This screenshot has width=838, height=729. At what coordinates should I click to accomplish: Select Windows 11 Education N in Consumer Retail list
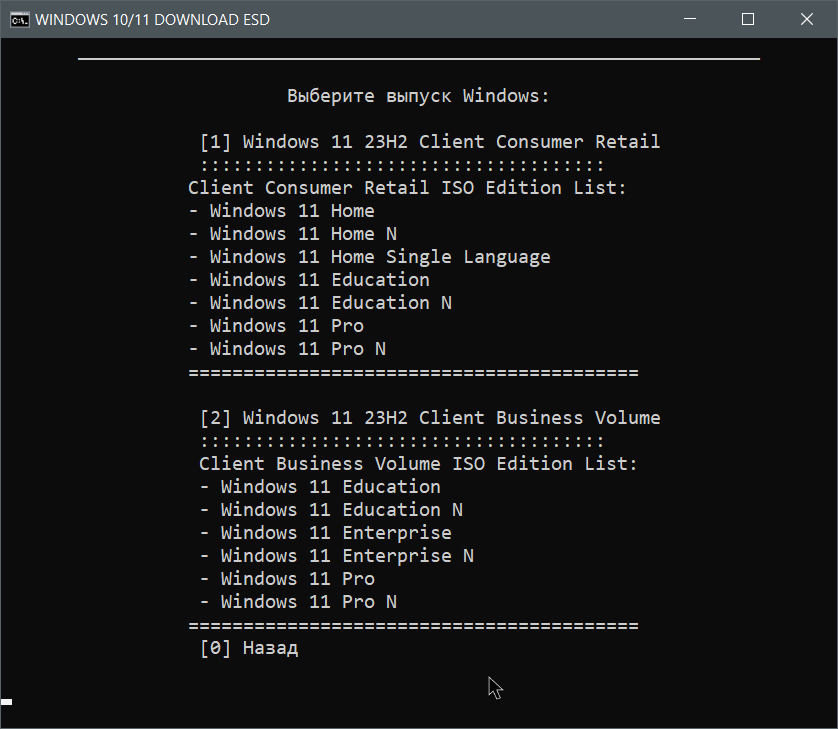(319, 302)
